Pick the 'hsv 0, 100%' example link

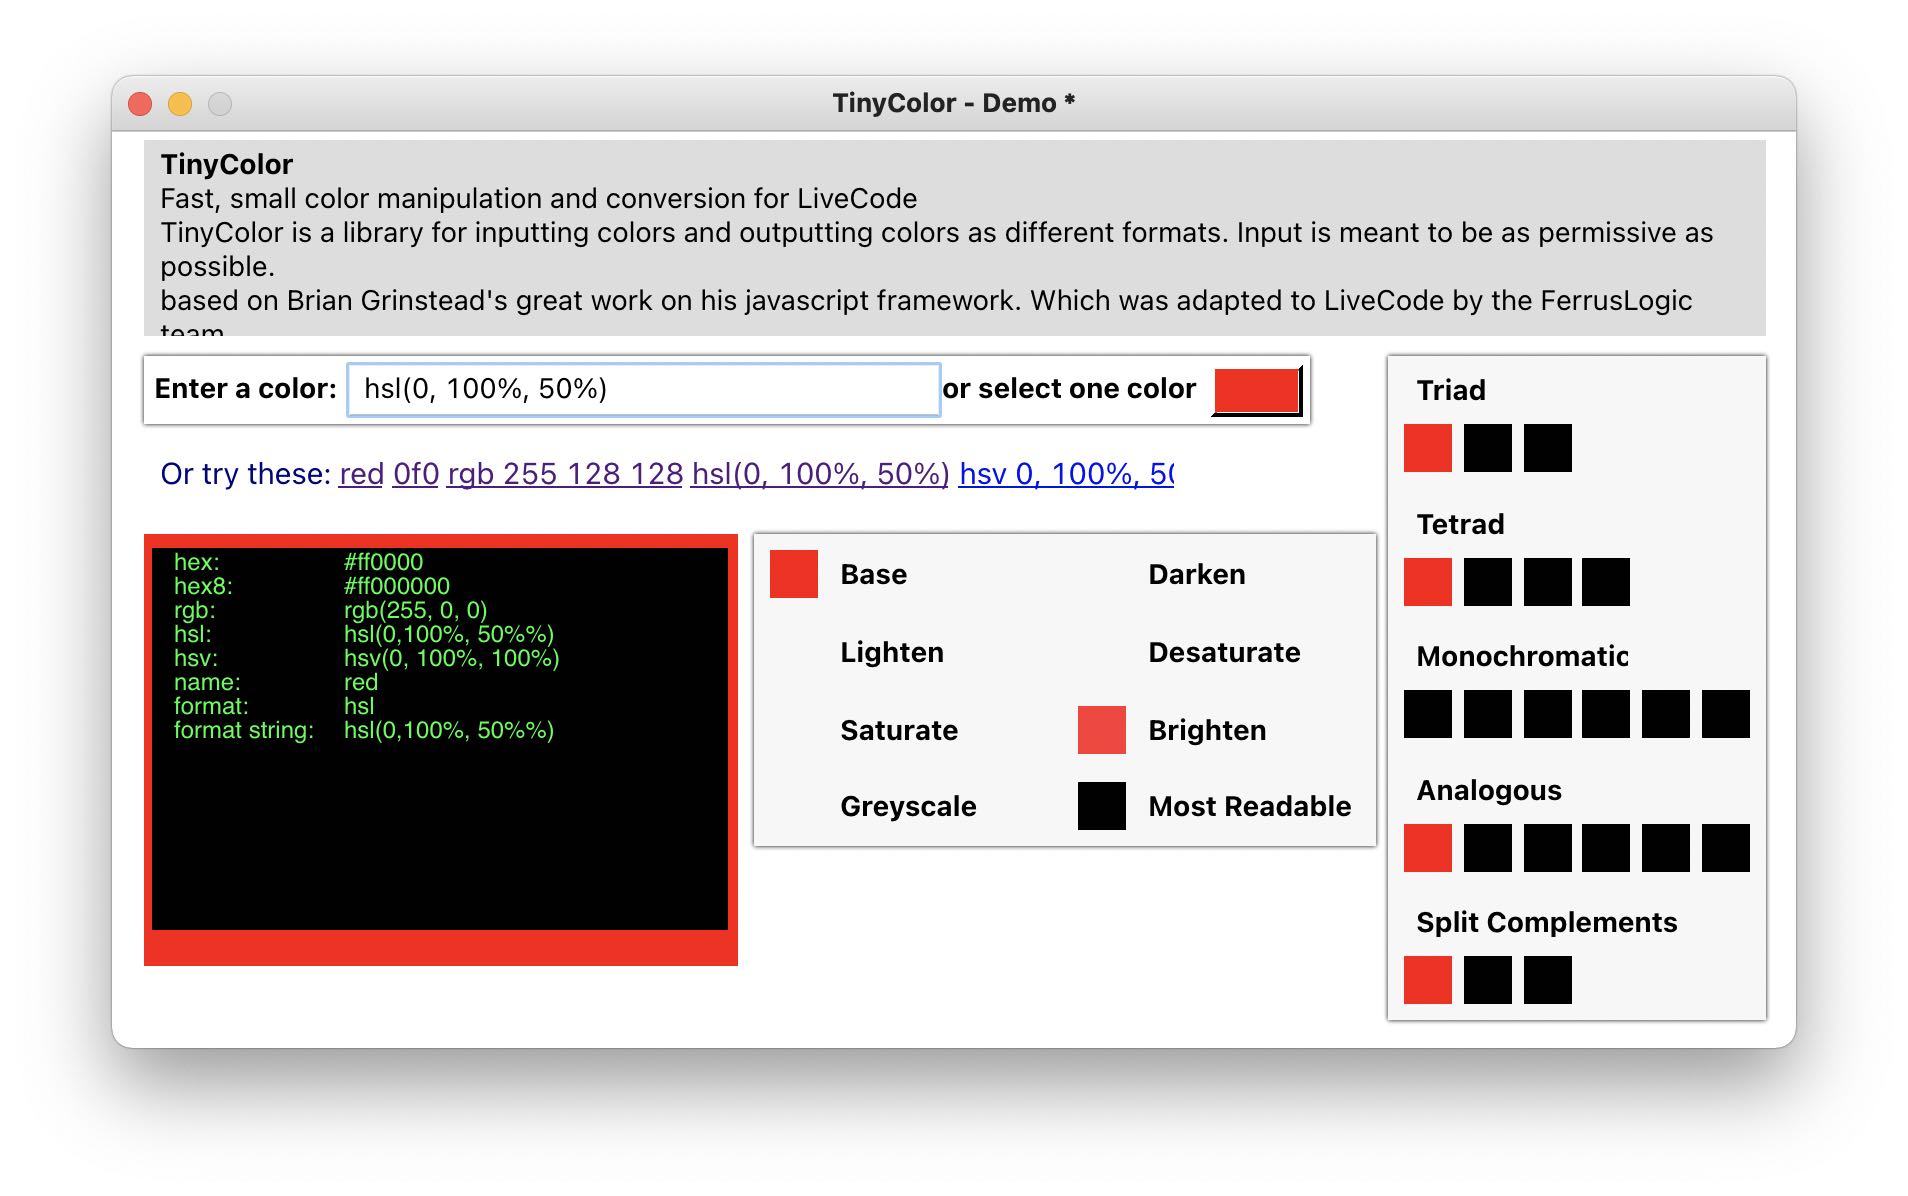coord(1066,474)
